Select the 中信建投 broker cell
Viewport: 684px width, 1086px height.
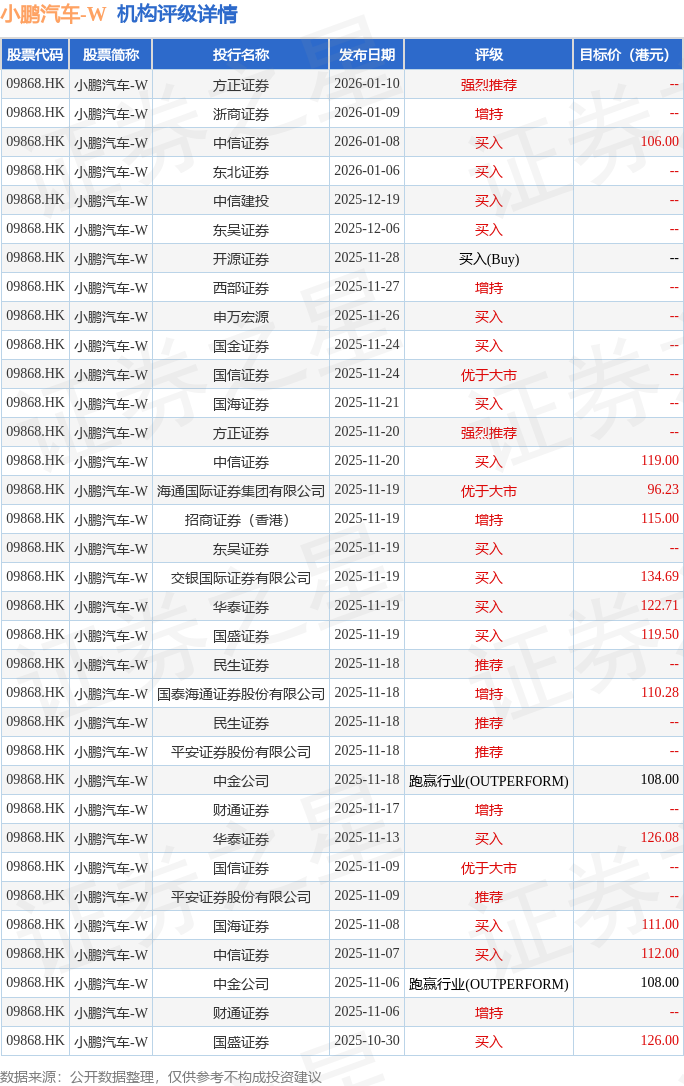[240, 201]
